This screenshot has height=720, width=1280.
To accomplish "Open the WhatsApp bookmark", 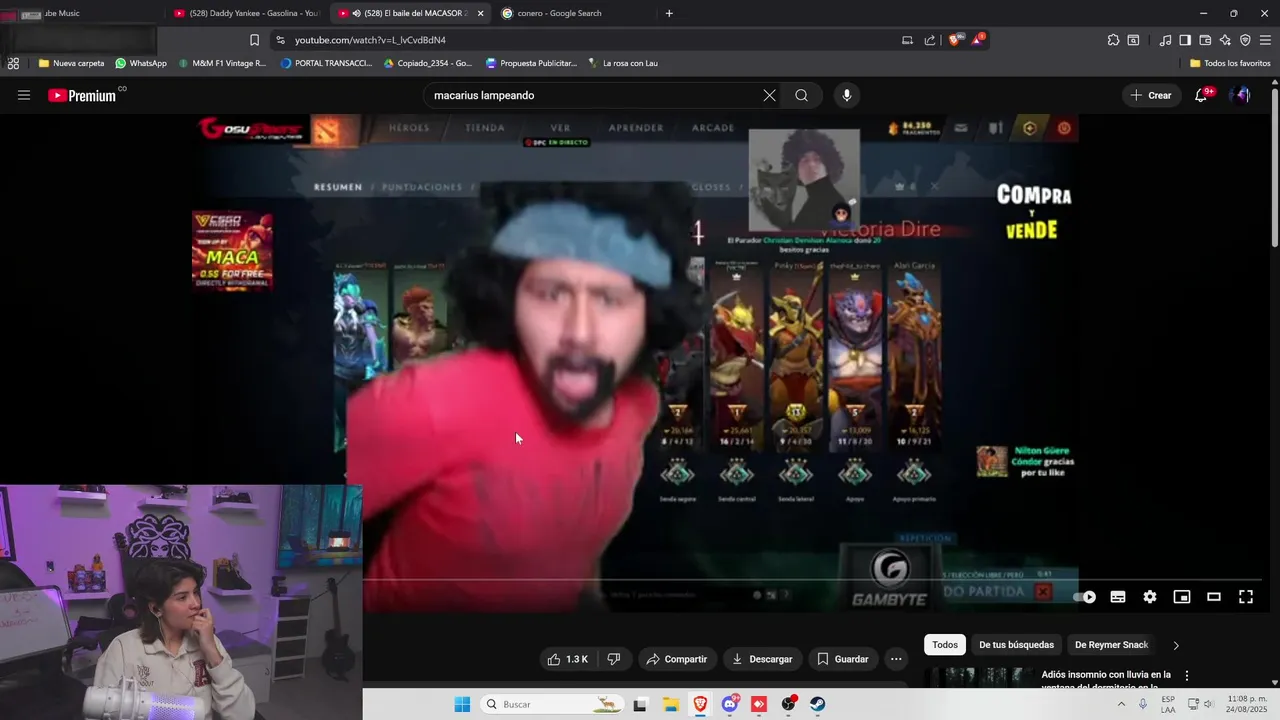I will 141,63.
